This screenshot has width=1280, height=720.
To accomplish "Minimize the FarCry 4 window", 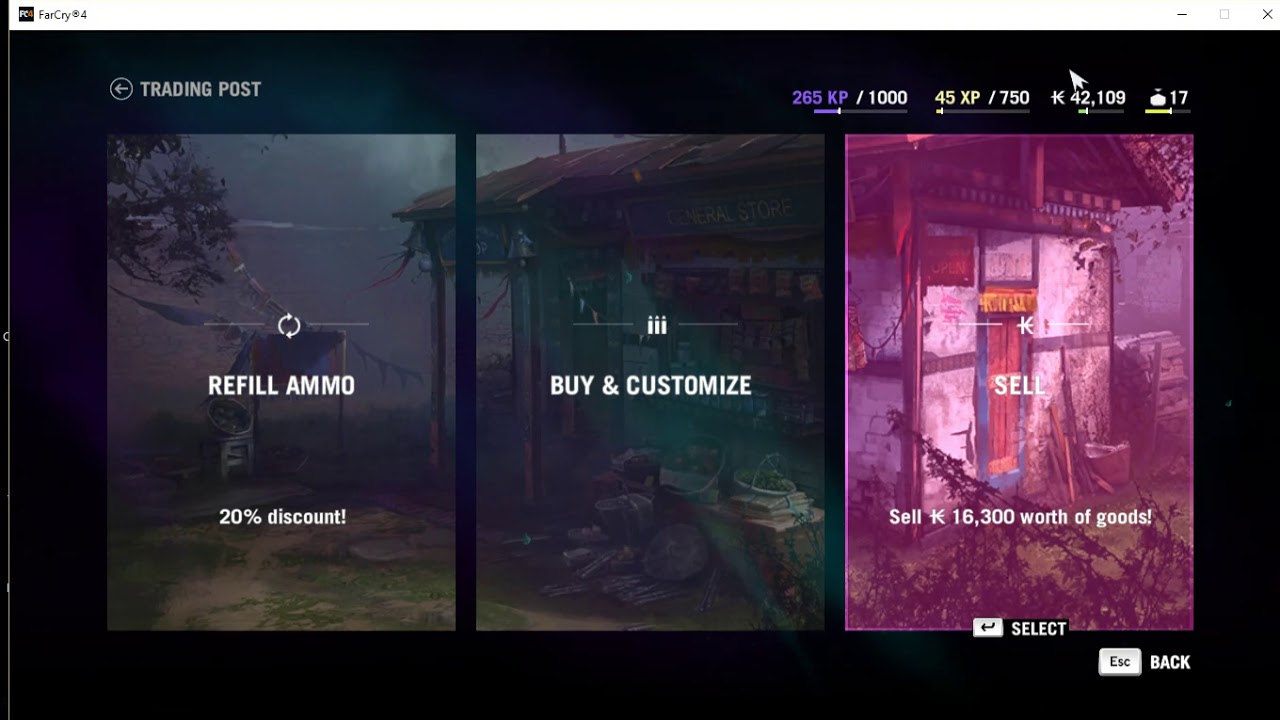I will point(1183,14).
